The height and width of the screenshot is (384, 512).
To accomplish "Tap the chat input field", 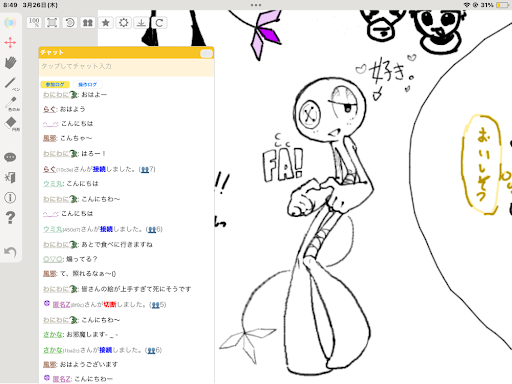I will [x=126, y=67].
